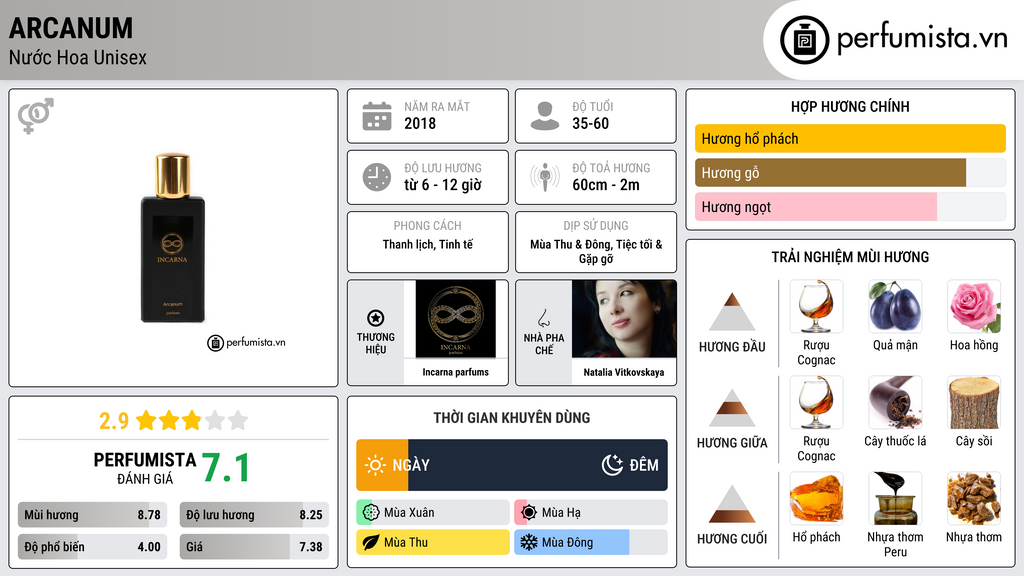
Task: Click the 2.9 user rating number
Action: point(114,421)
